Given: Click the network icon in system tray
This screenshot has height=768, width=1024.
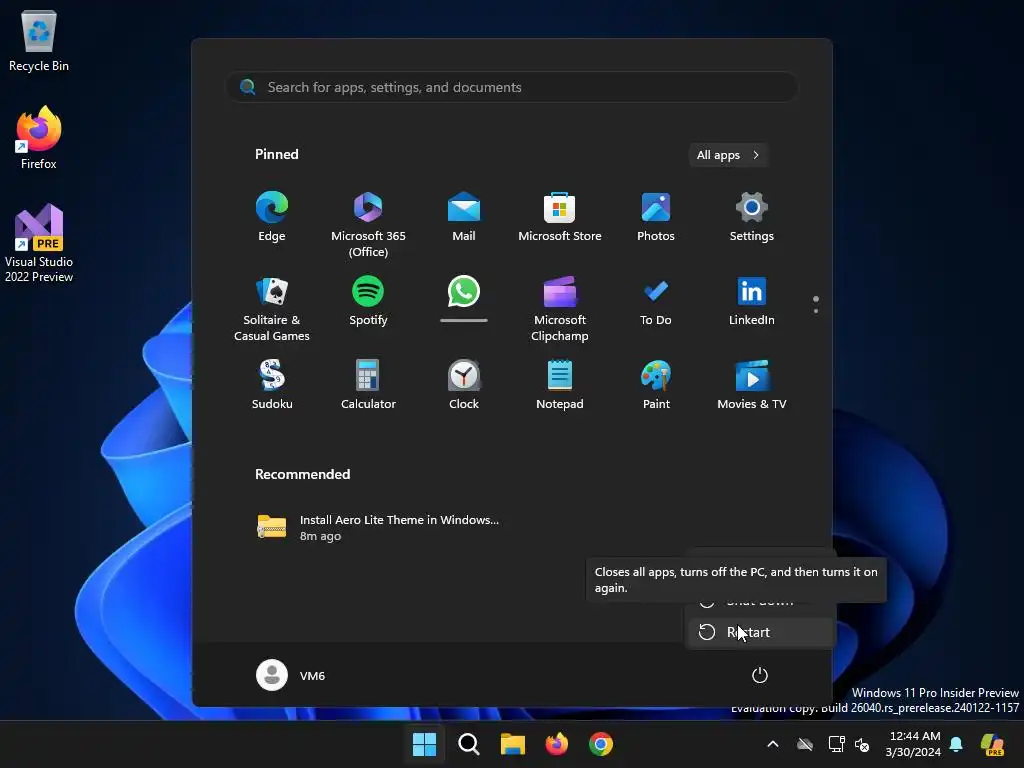Looking at the screenshot, I should [836, 744].
